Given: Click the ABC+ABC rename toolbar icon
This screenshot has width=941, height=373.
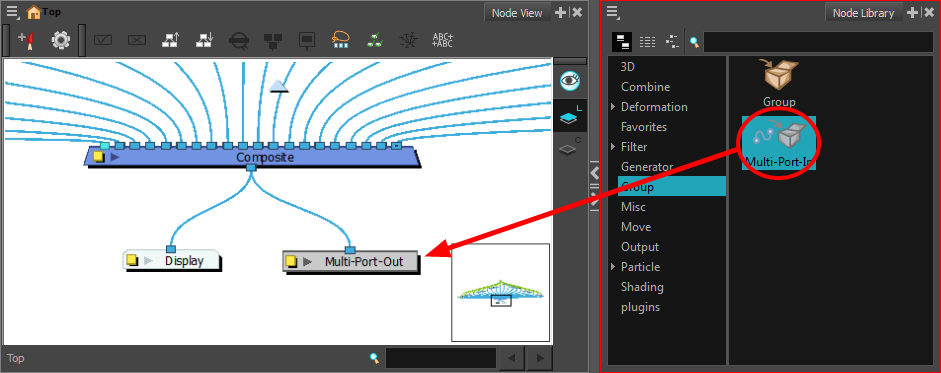Looking at the screenshot, I should tap(442, 40).
